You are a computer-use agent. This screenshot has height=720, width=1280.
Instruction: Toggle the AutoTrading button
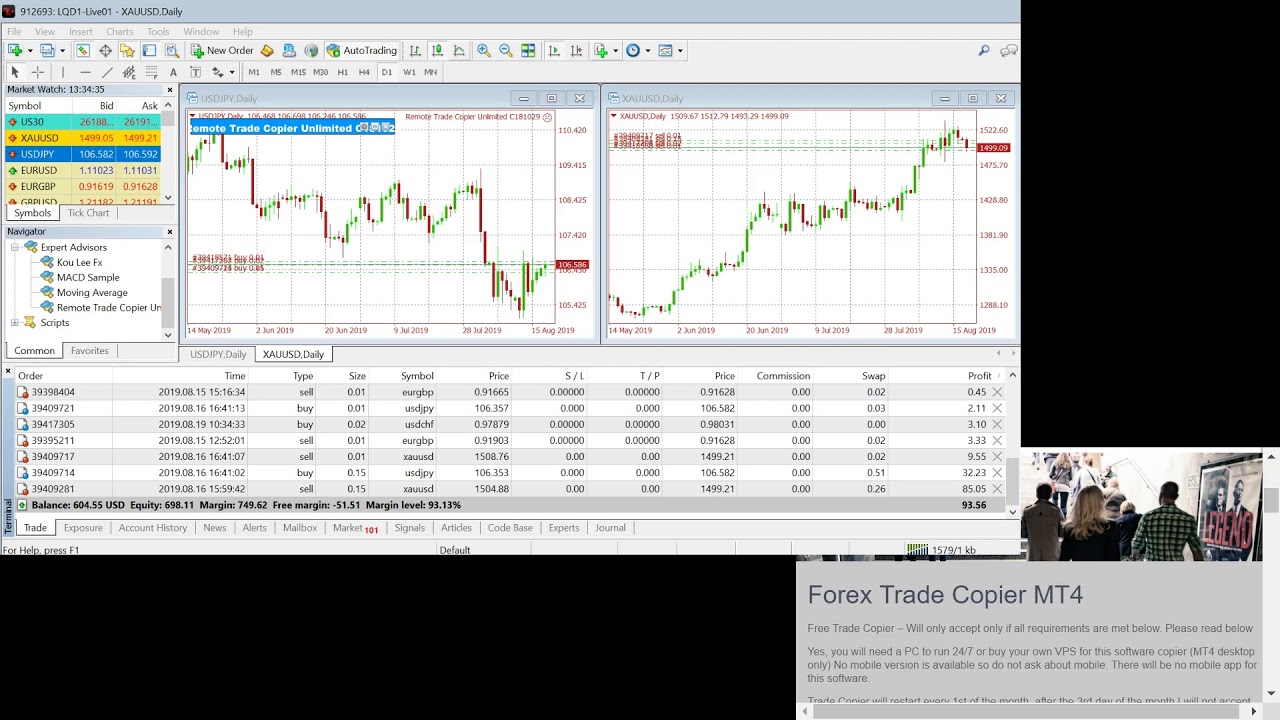coord(362,50)
